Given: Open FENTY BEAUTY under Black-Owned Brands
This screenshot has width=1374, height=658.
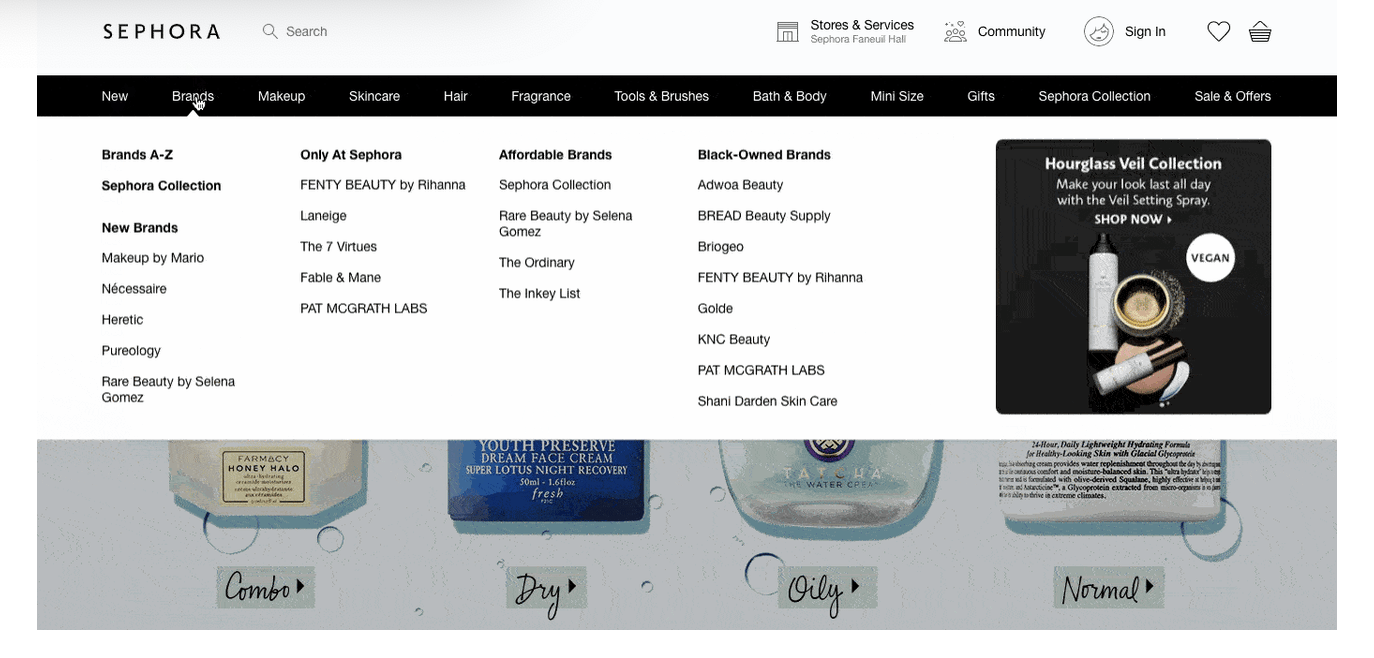Looking at the screenshot, I should 780,278.
